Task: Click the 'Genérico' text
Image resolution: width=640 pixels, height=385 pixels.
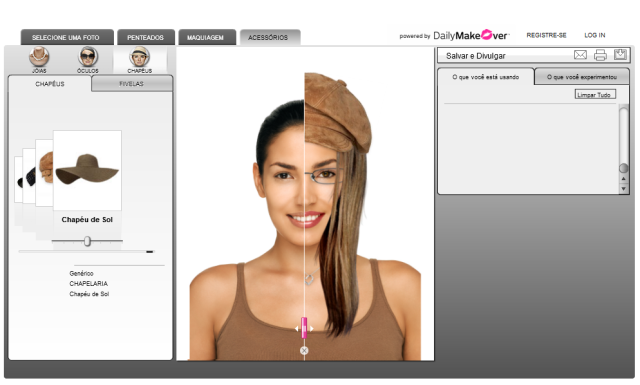Action: point(81,273)
